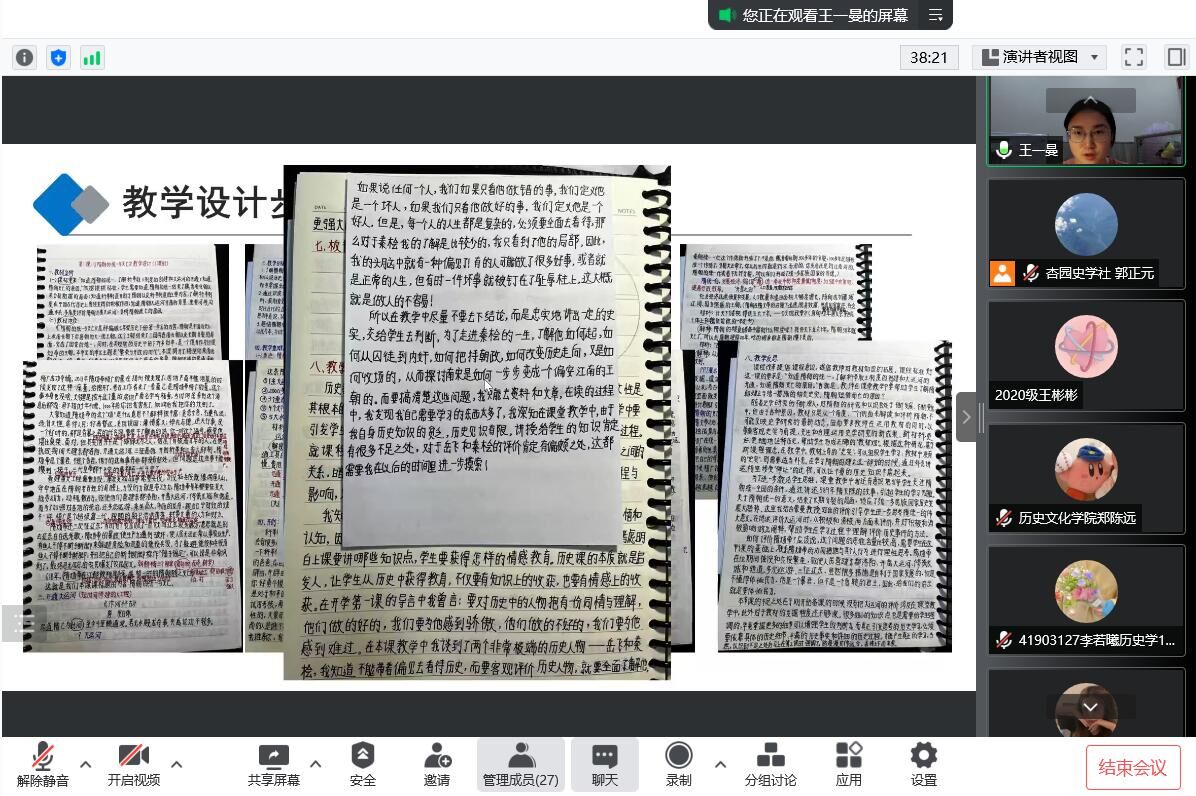The width and height of the screenshot is (1196, 796).
Task: Click the meeting info icon
Action: tap(25, 58)
